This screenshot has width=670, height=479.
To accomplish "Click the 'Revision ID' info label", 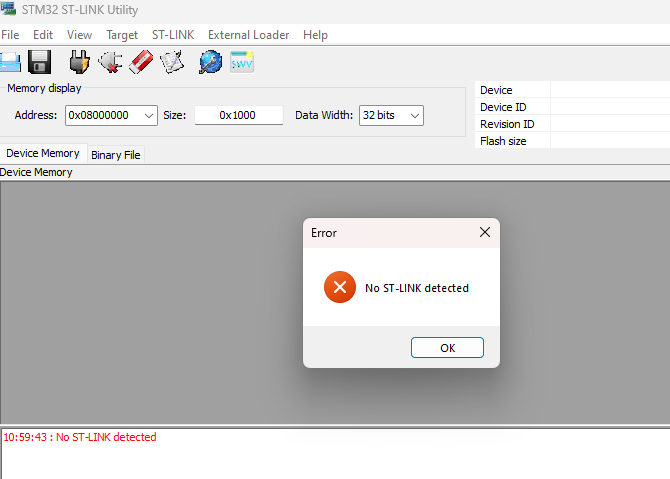I will 507,124.
